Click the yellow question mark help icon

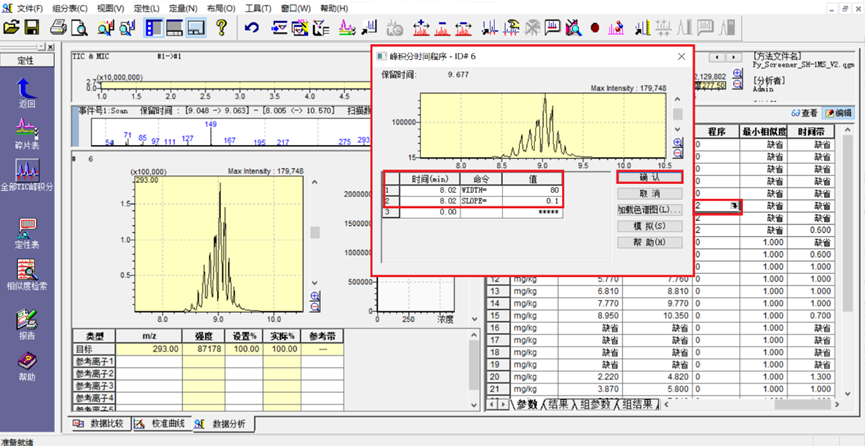click(221, 26)
